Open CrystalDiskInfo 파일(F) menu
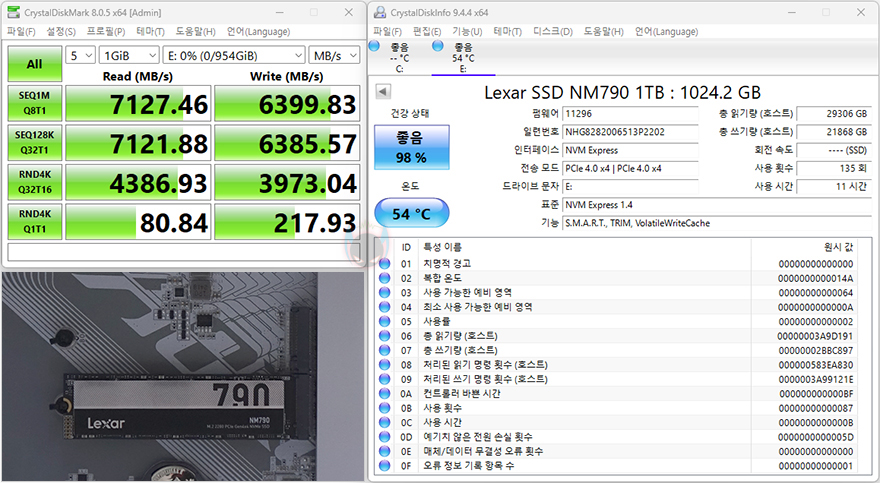This screenshot has width=880, height=483. pyautogui.click(x=388, y=31)
